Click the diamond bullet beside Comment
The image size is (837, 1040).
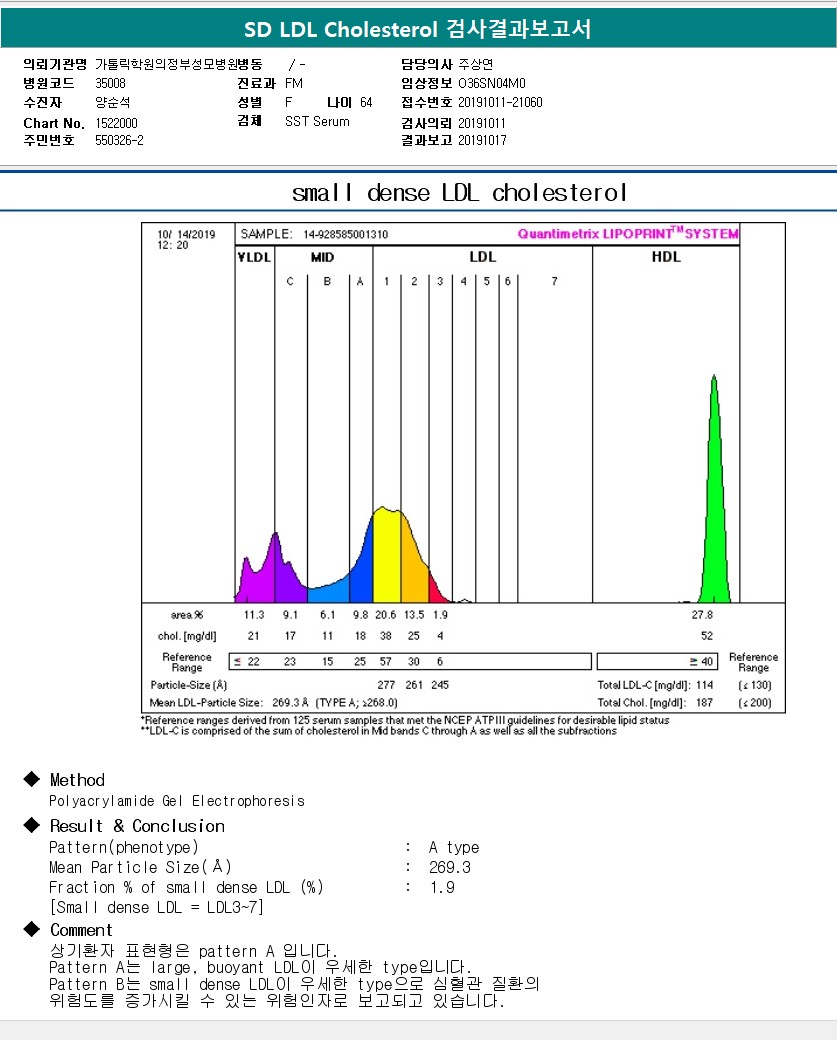coord(31,930)
